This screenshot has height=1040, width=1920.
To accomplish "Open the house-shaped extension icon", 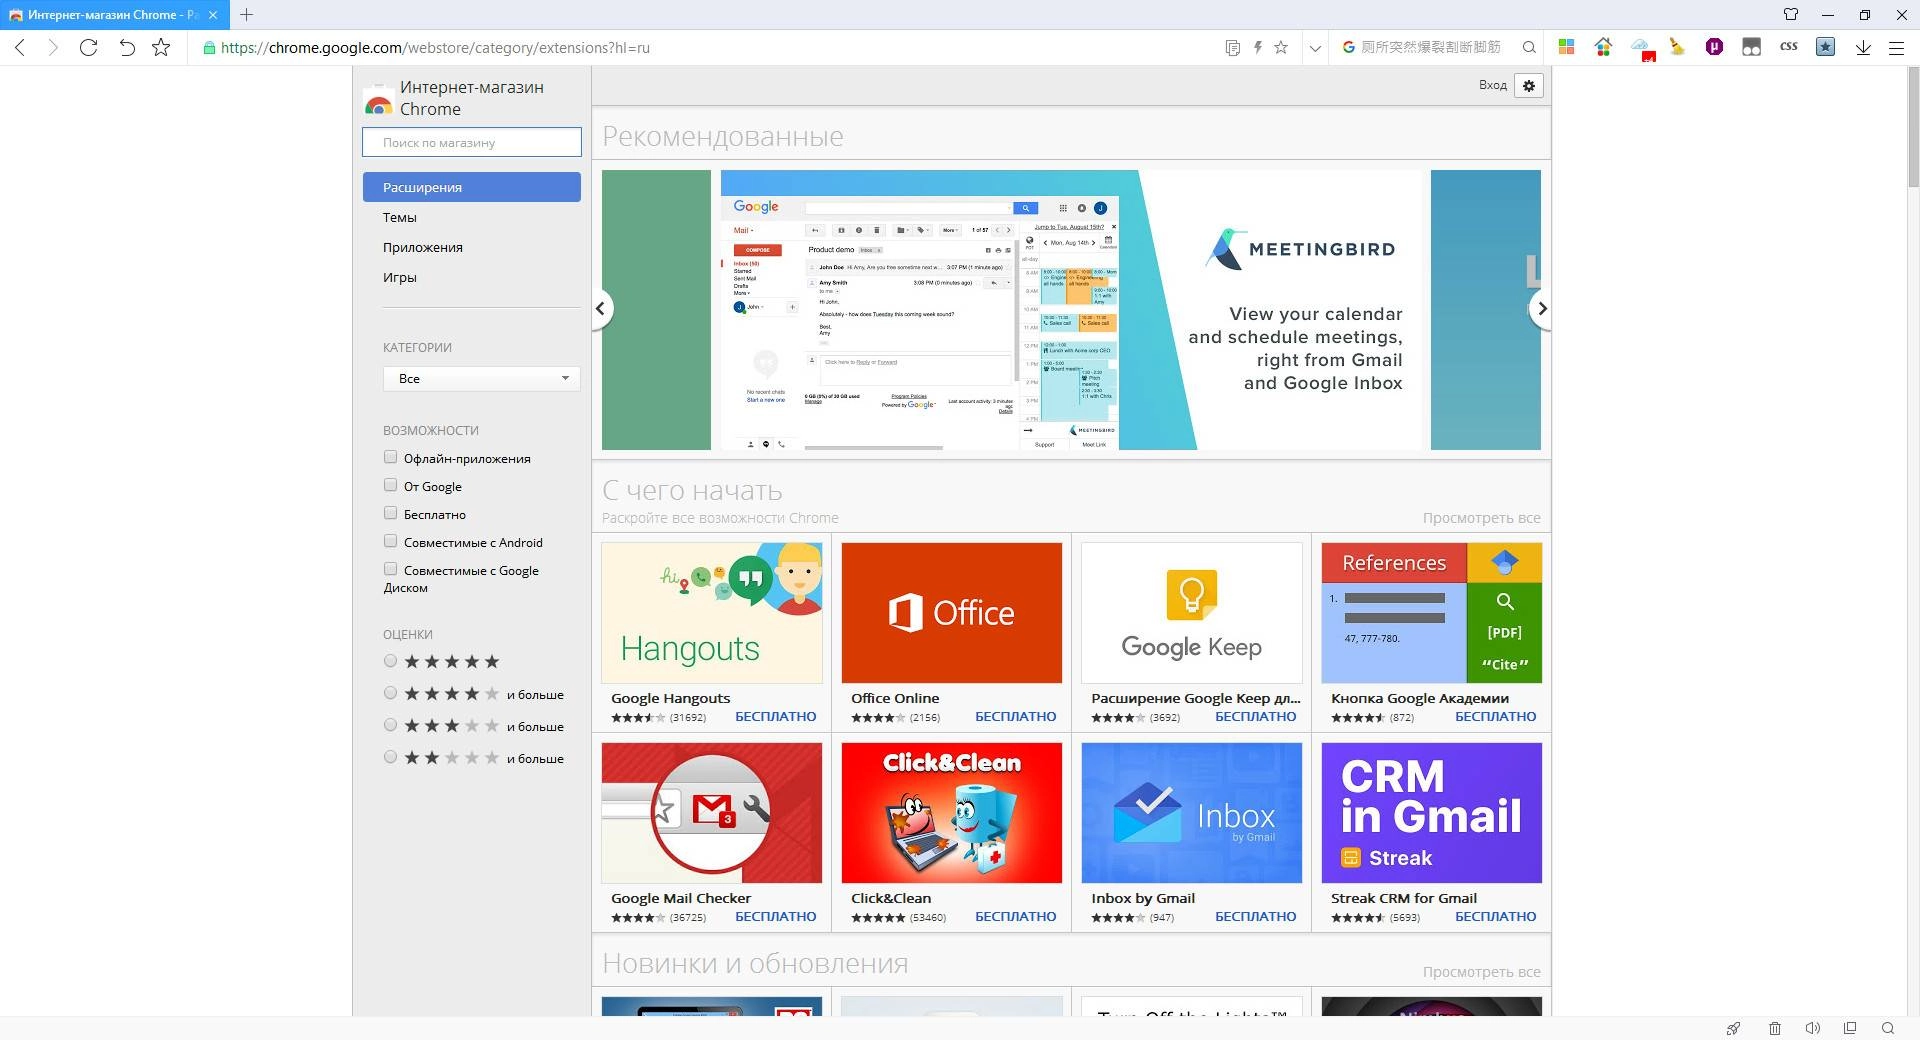I will coord(1603,47).
